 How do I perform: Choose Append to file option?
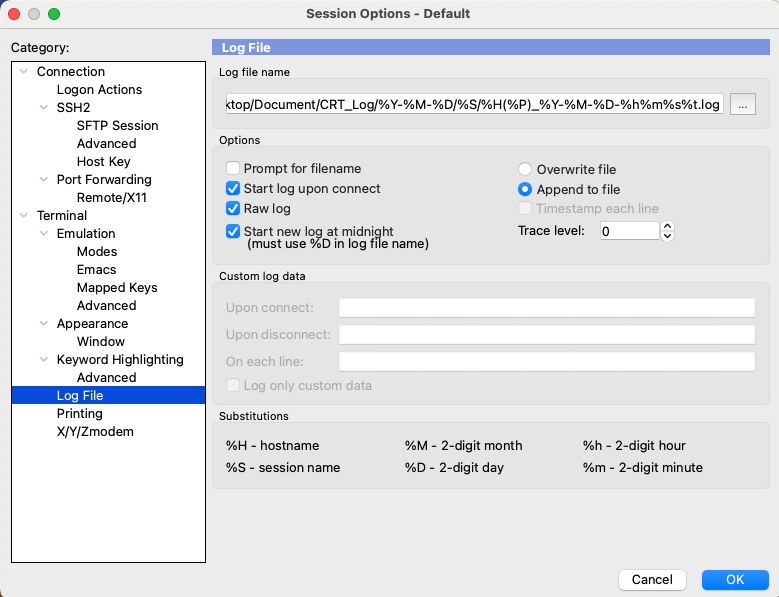525,189
